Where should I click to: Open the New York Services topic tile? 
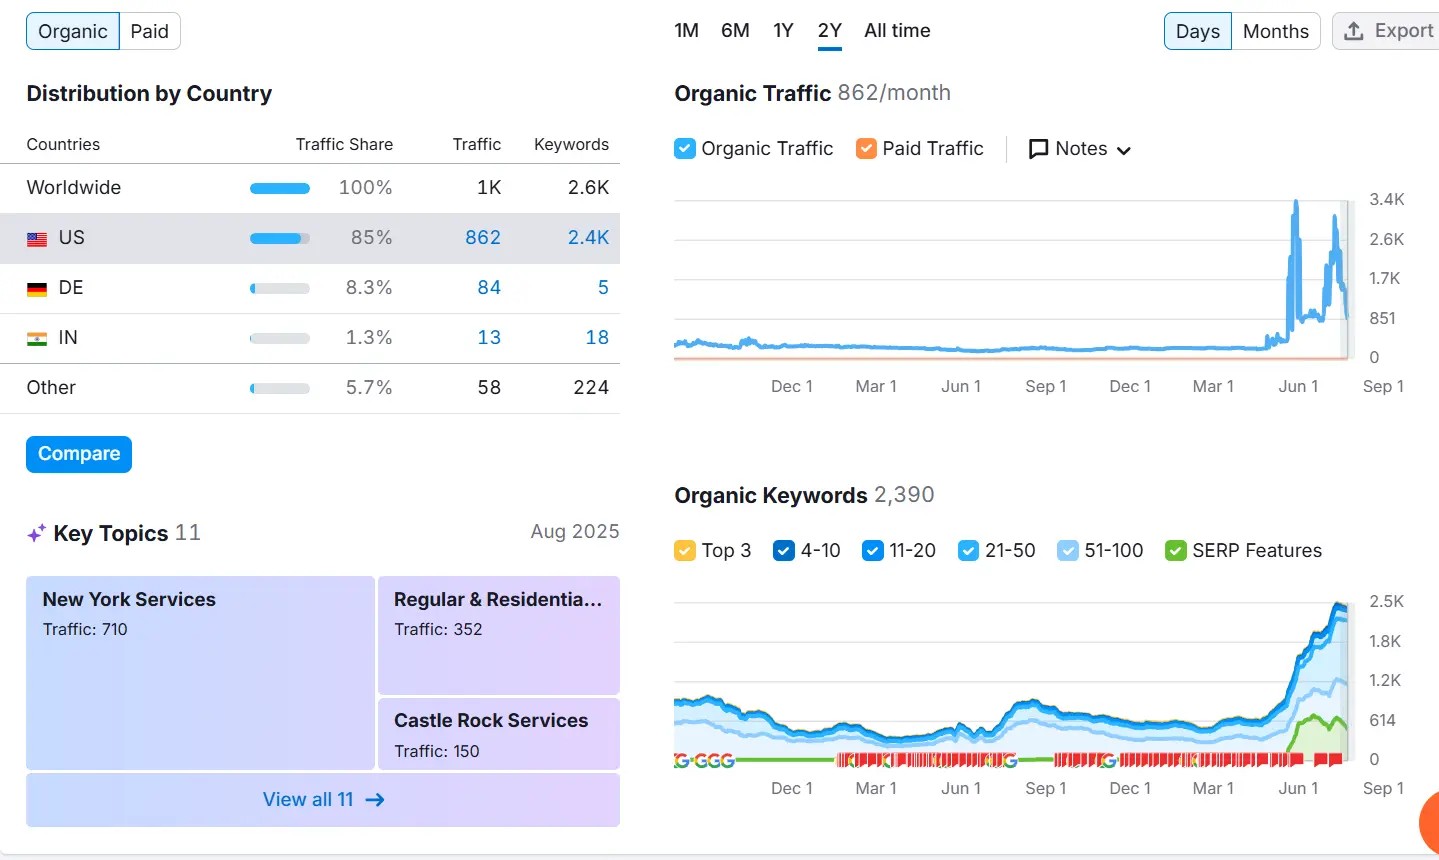click(x=200, y=672)
